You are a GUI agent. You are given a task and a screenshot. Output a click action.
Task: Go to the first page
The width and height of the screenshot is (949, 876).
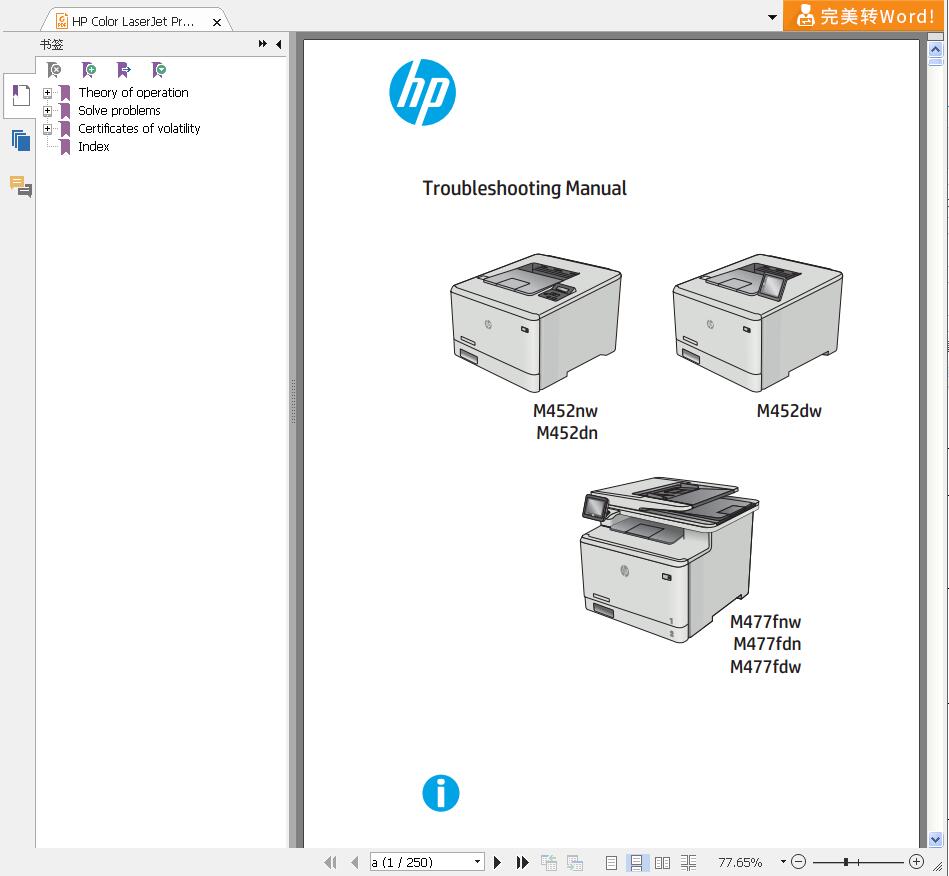click(330, 862)
